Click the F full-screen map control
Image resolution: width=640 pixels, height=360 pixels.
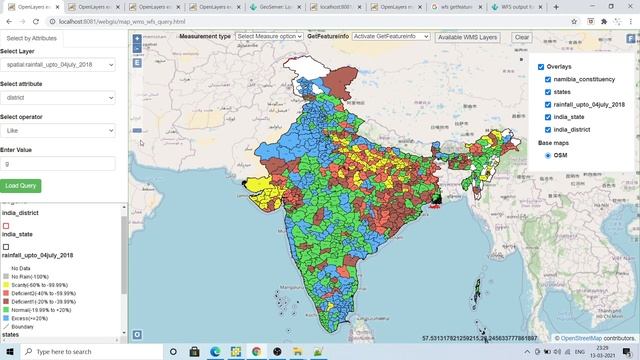pyautogui.click(x=631, y=38)
